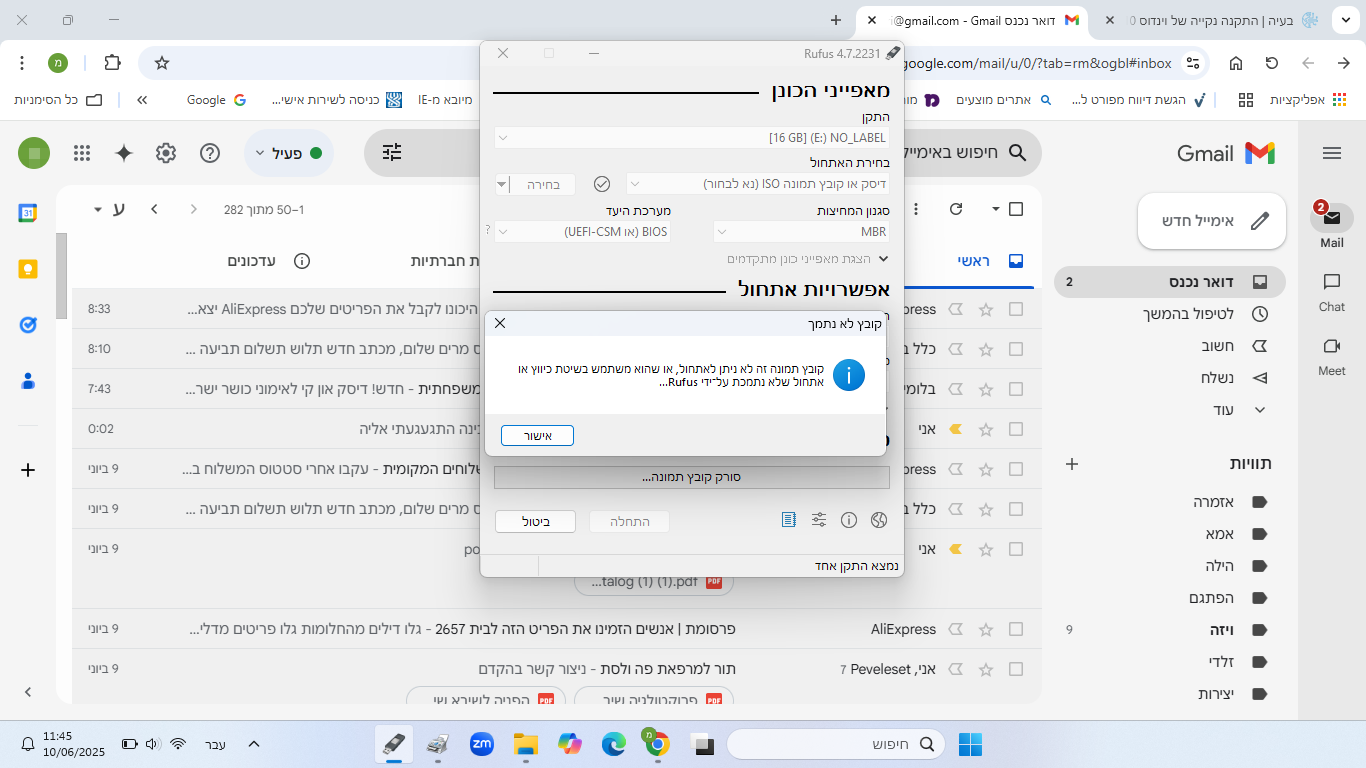The image size is (1366, 768).
Task: Star the AliExpress פרסומת email
Action: coord(986,629)
